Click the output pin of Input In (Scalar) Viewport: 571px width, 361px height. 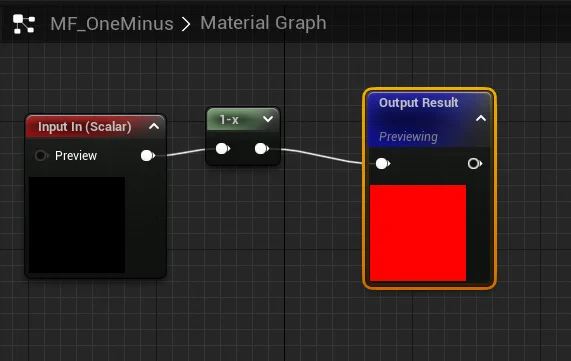click(x=148, y=156)
